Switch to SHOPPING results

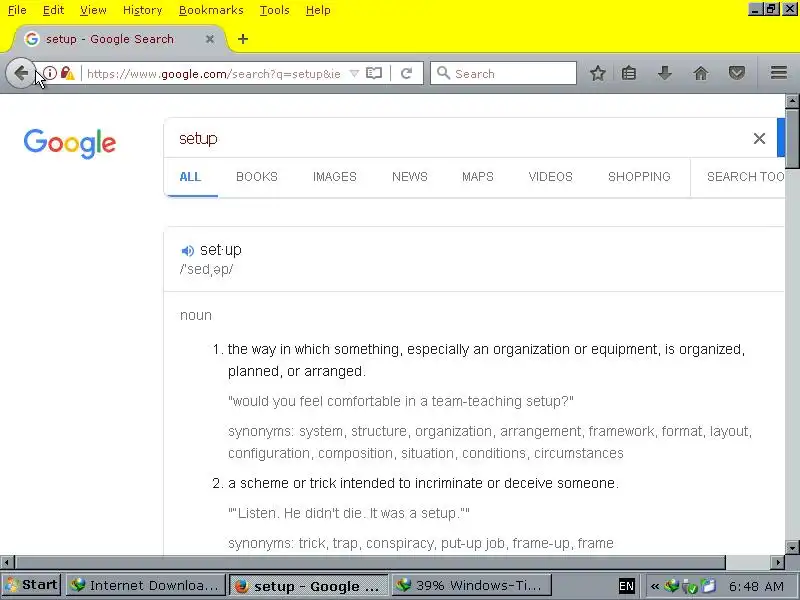tap(639, 177)
